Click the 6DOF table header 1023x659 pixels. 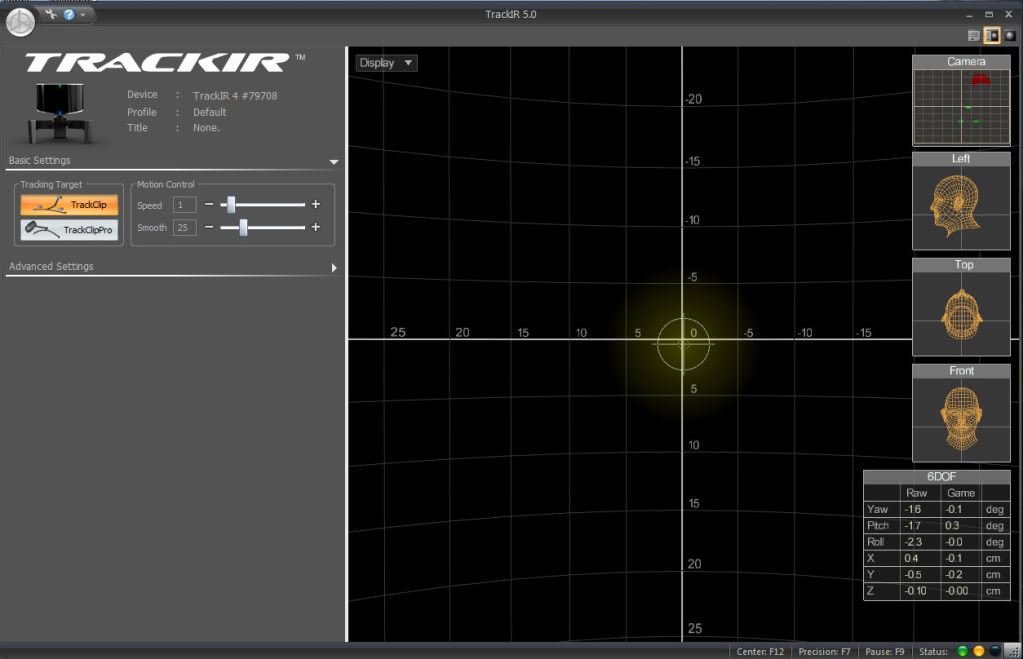click(937, 477)
